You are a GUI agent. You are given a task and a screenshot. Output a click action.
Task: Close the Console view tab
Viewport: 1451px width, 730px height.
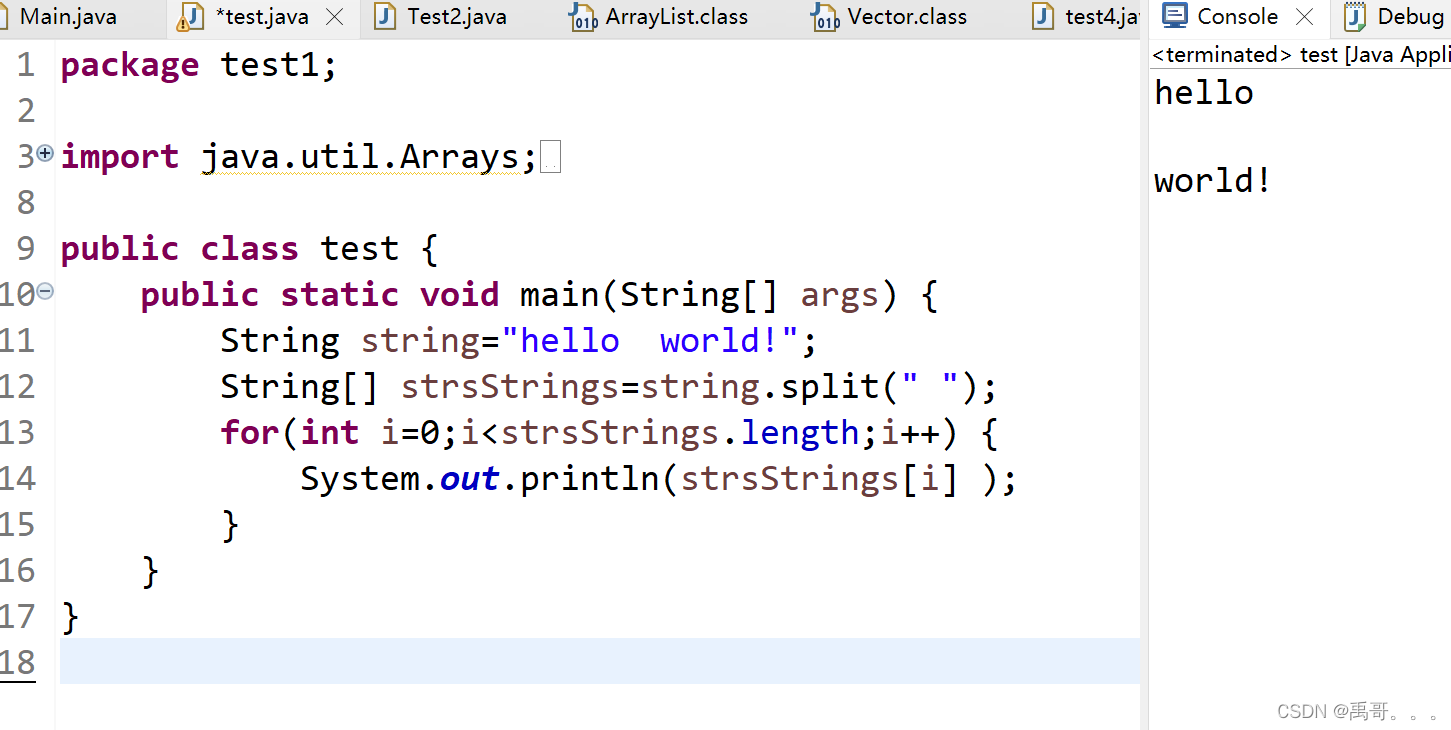(1305, 17)
